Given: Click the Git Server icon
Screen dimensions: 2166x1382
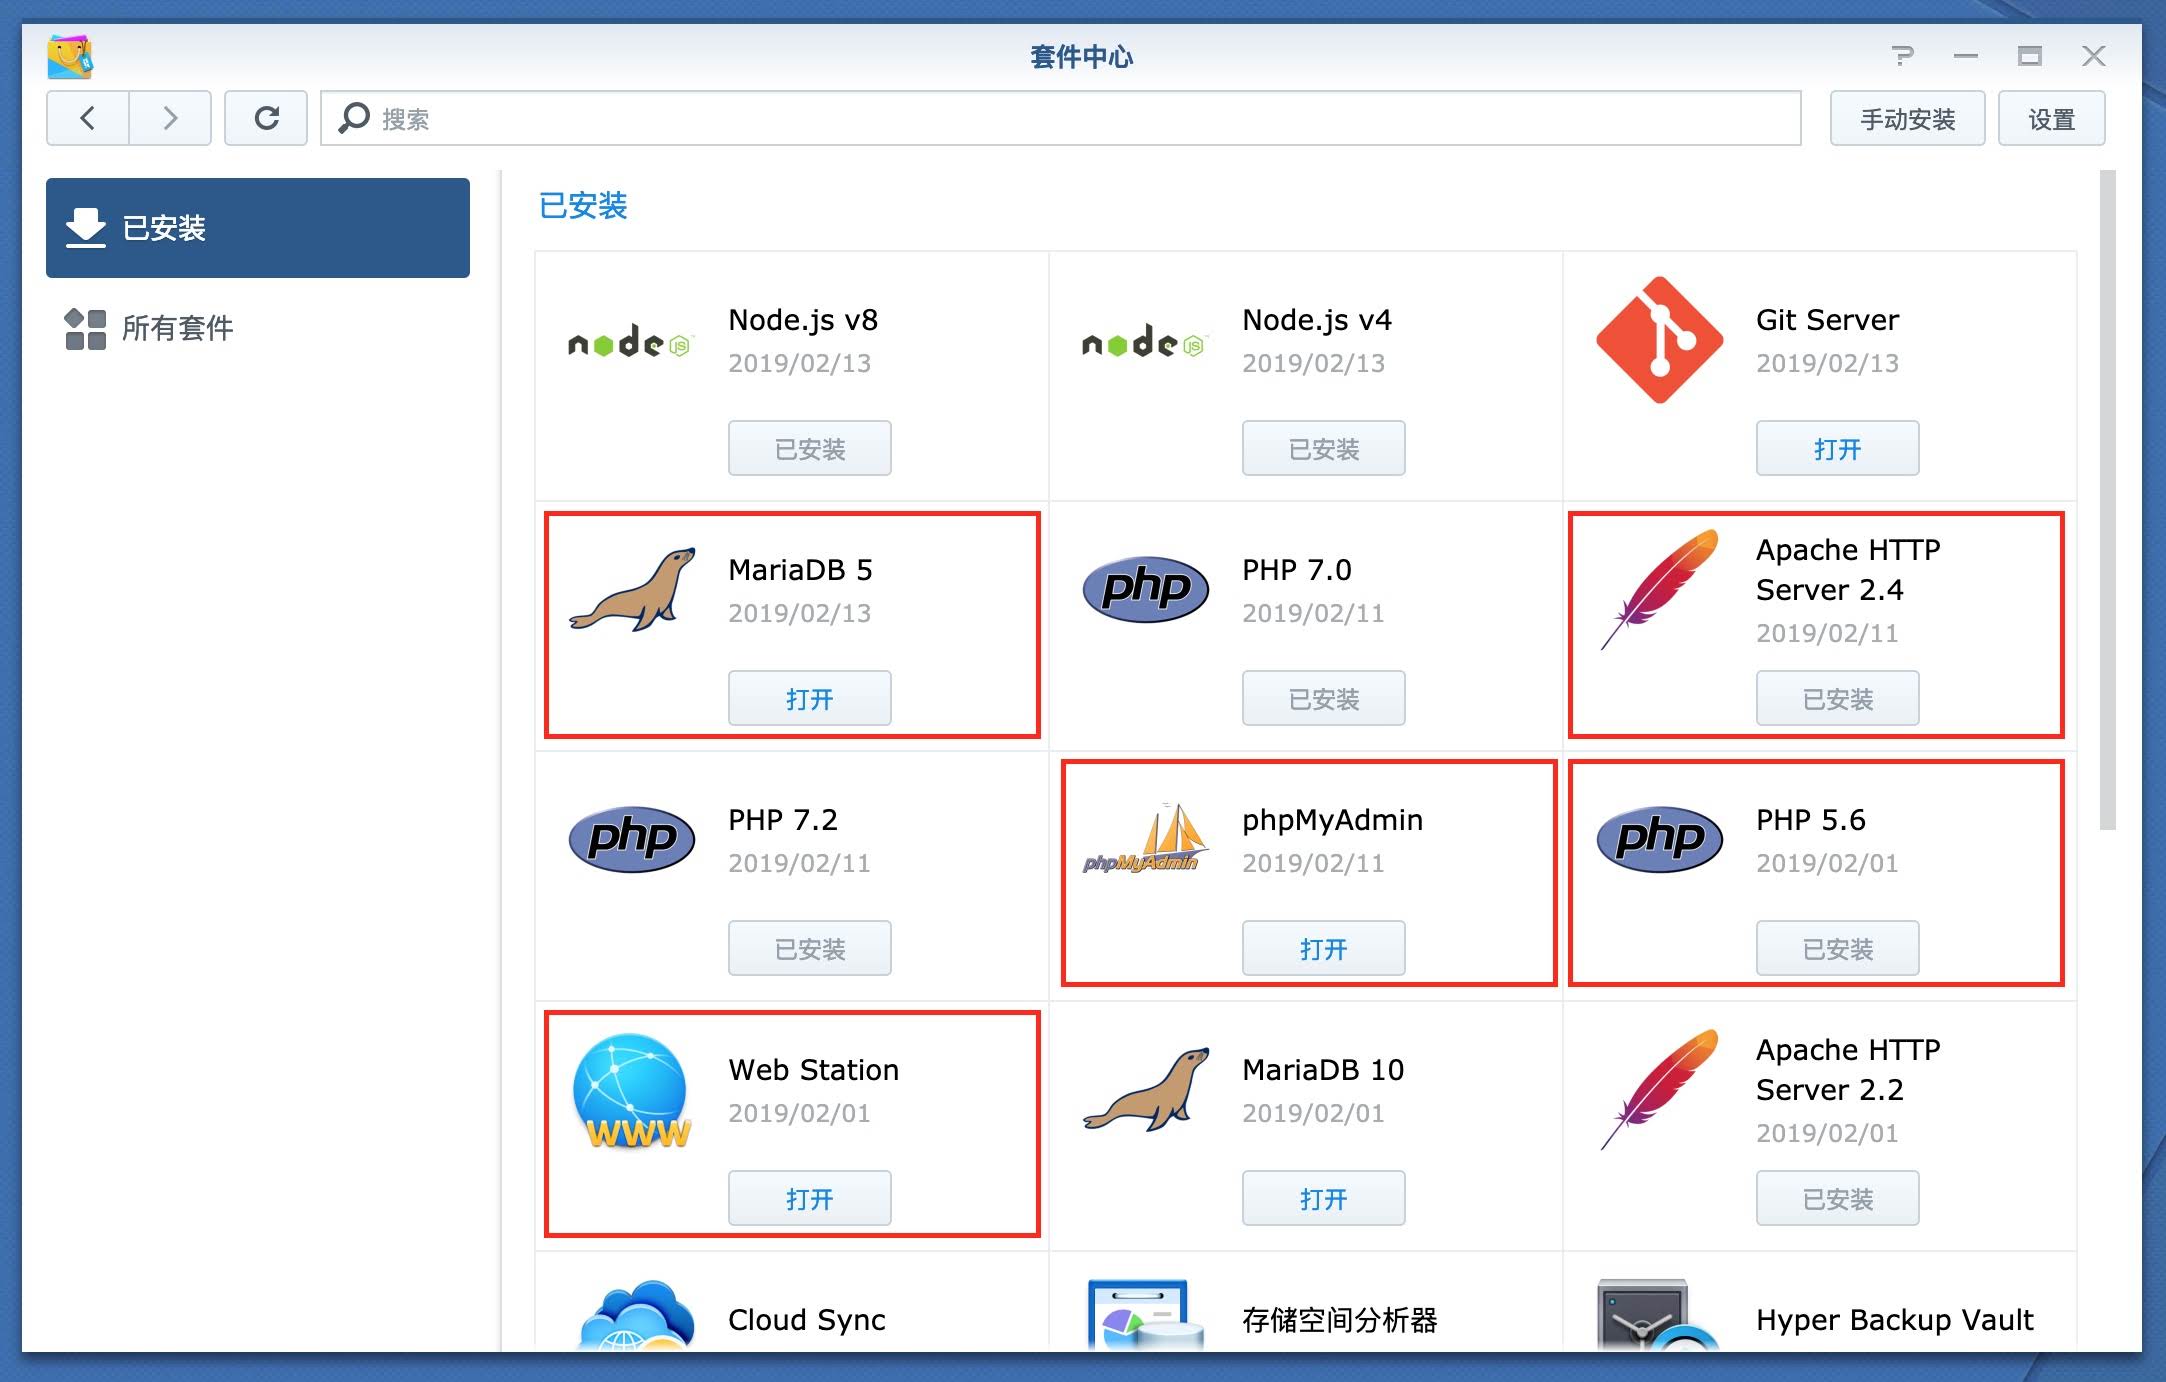Looking at the screenshot, I should coord(1659,340).
